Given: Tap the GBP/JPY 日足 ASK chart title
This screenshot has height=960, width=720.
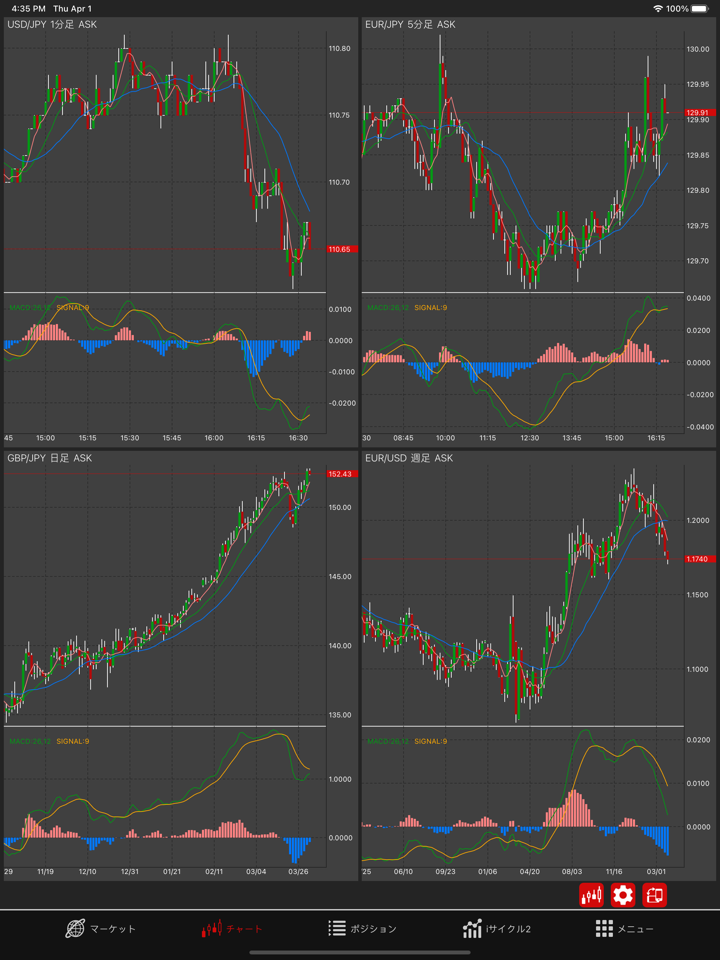Looking at the screenshot, I should point(50,458).
